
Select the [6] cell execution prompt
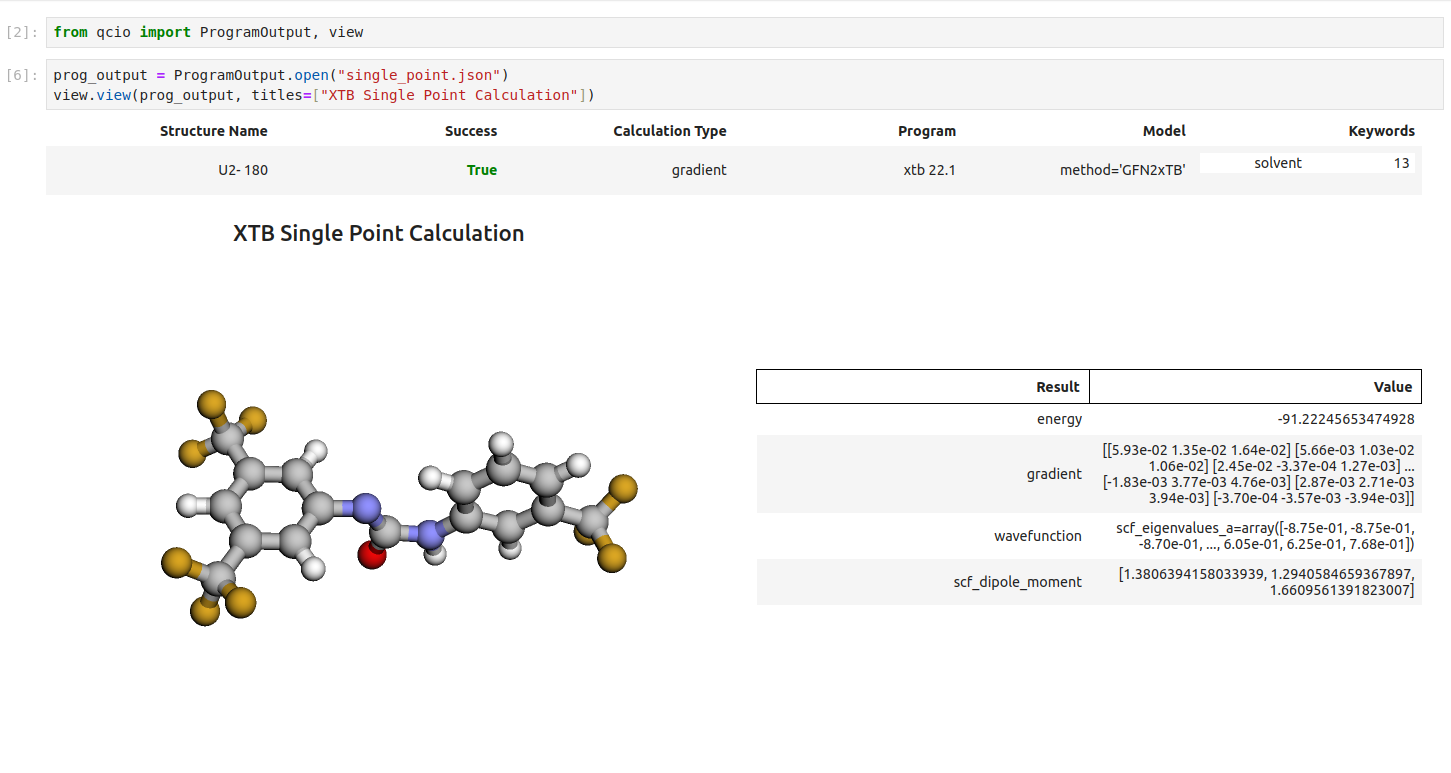tap(22, 75)
